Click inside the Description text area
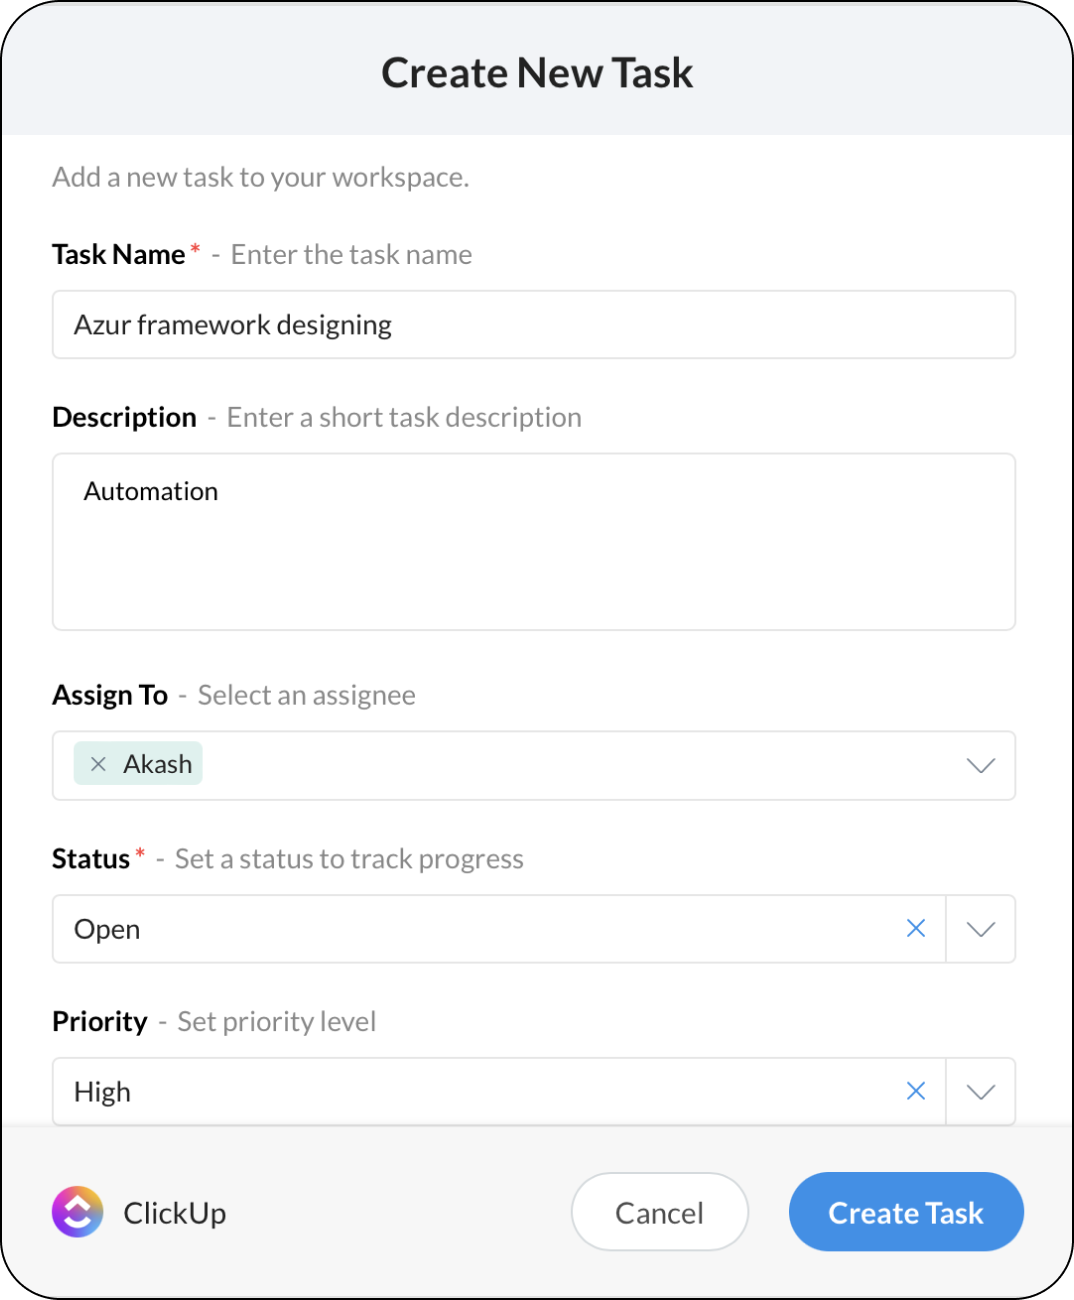 [x=534, y=542]
